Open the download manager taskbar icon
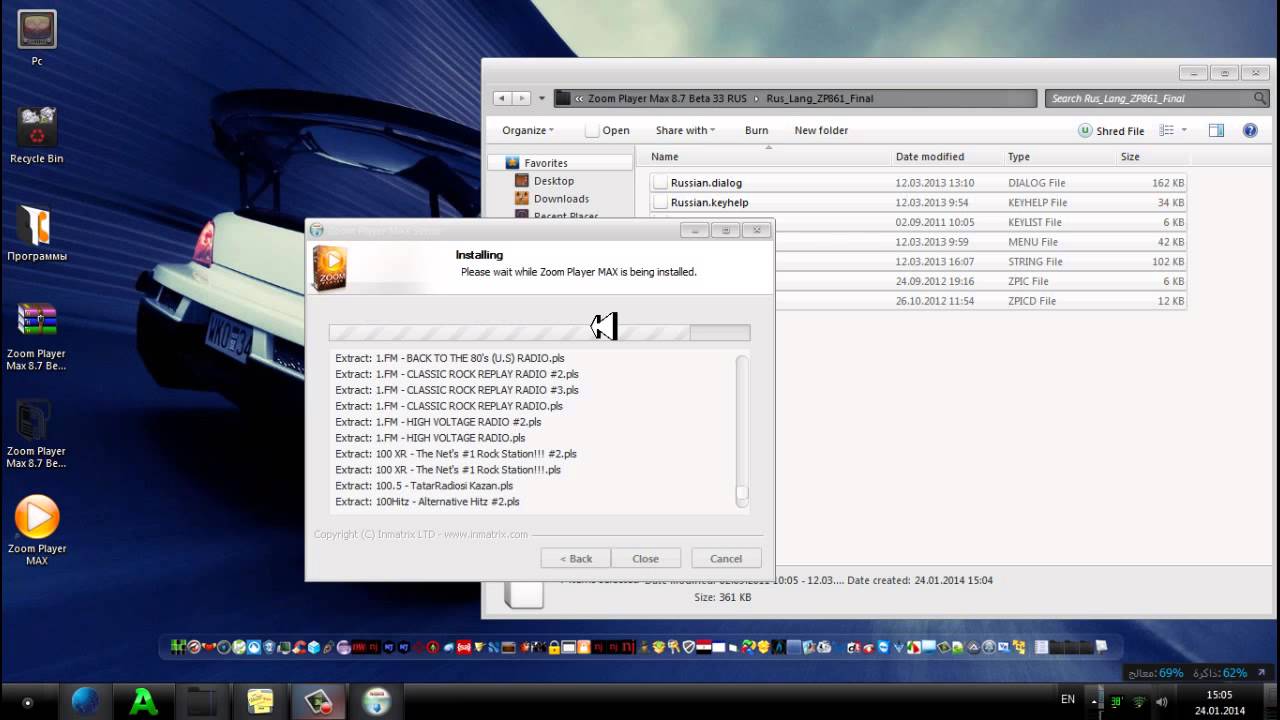This screenshot has height=720, width=1280. click(377, 702)
